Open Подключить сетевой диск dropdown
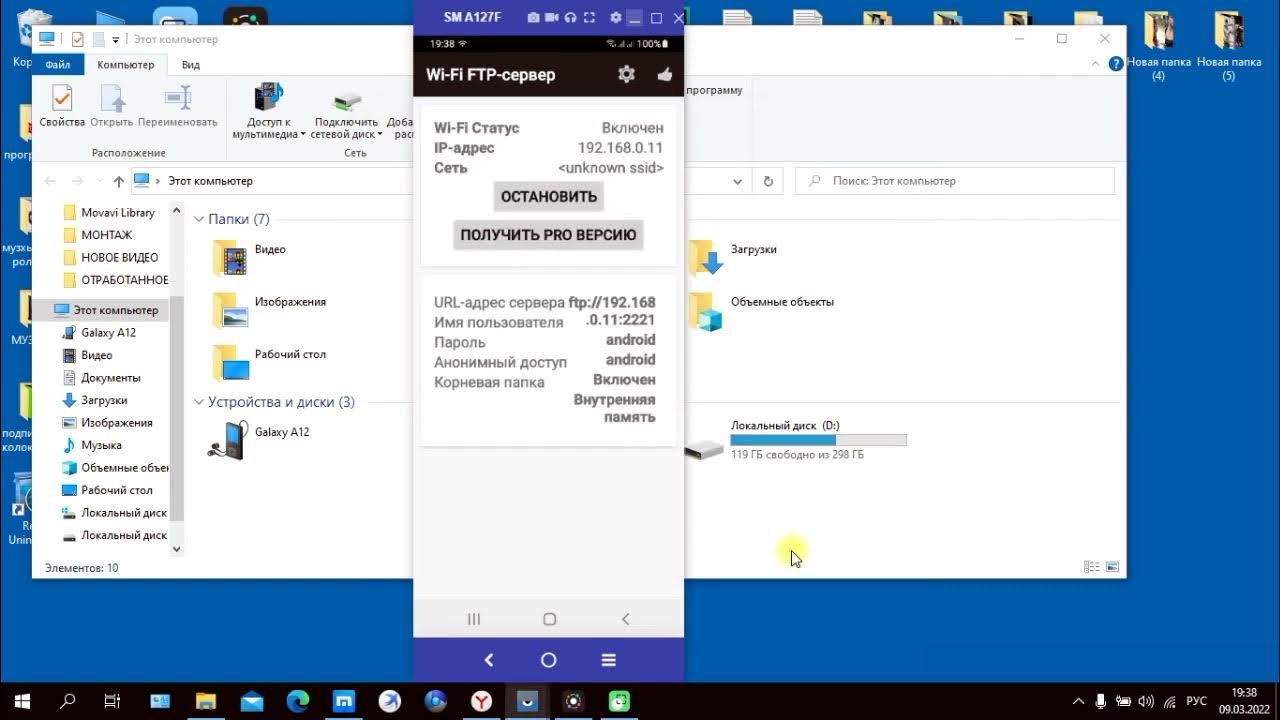The width and height of the screenshot is (1280, 720). tap(347, 113)
